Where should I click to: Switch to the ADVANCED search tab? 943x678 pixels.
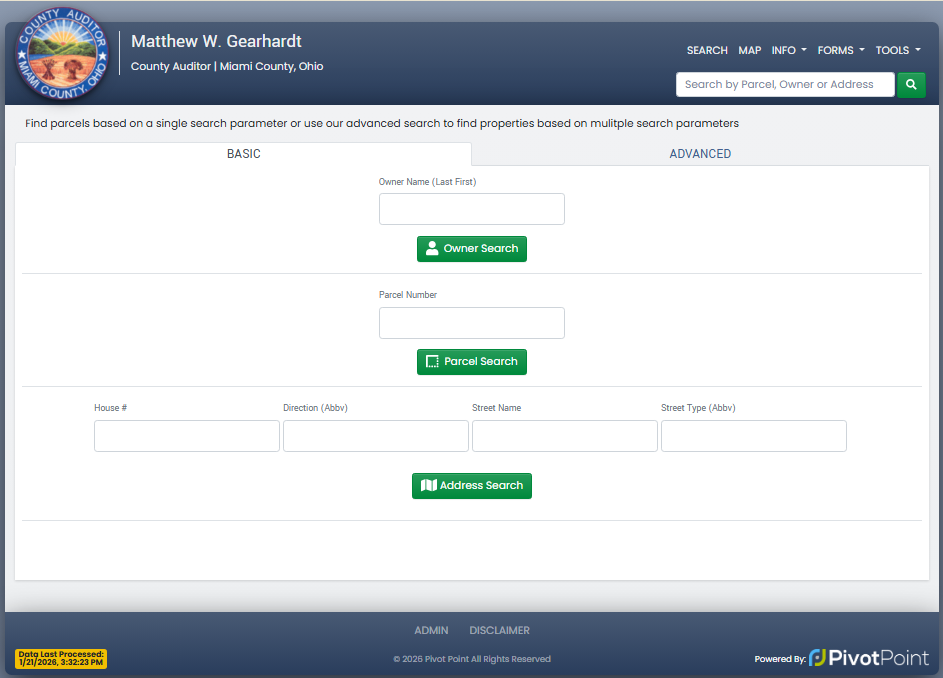pyautogui.click(x=700, y=154)
